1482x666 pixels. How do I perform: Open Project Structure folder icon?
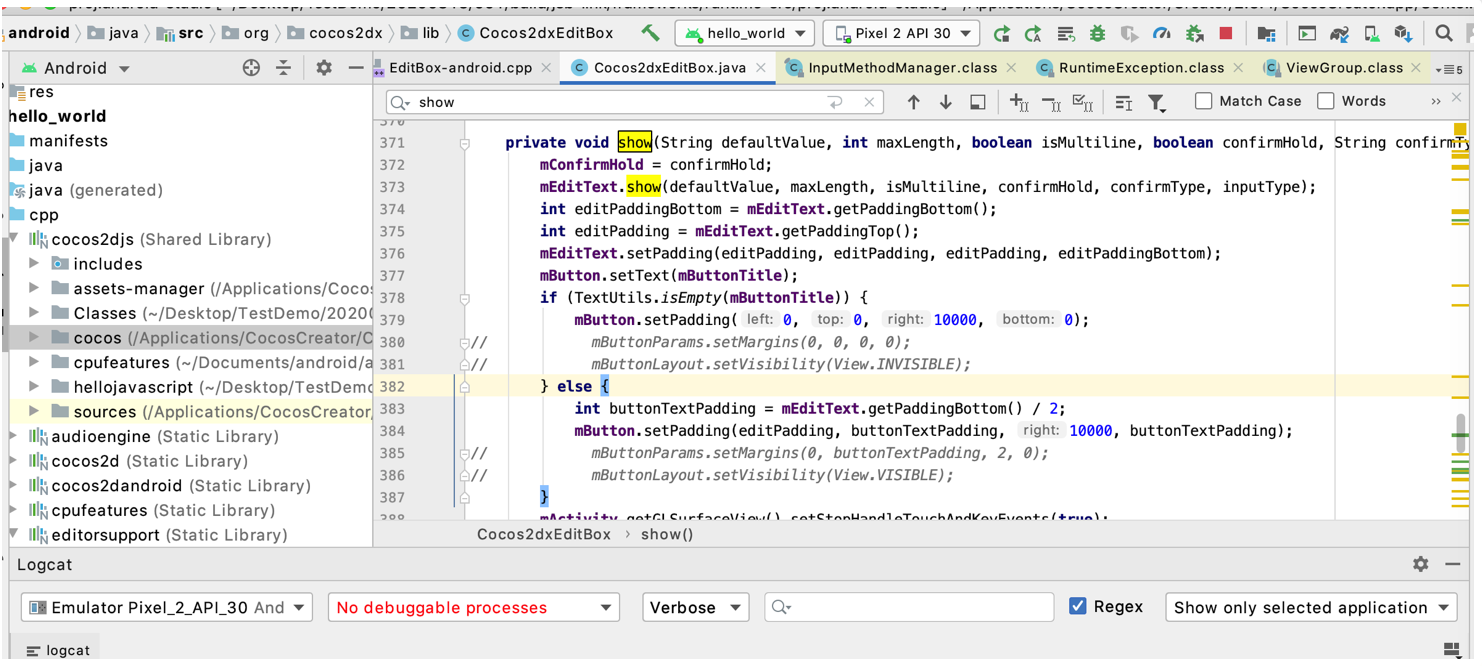tap(1266, 33)
